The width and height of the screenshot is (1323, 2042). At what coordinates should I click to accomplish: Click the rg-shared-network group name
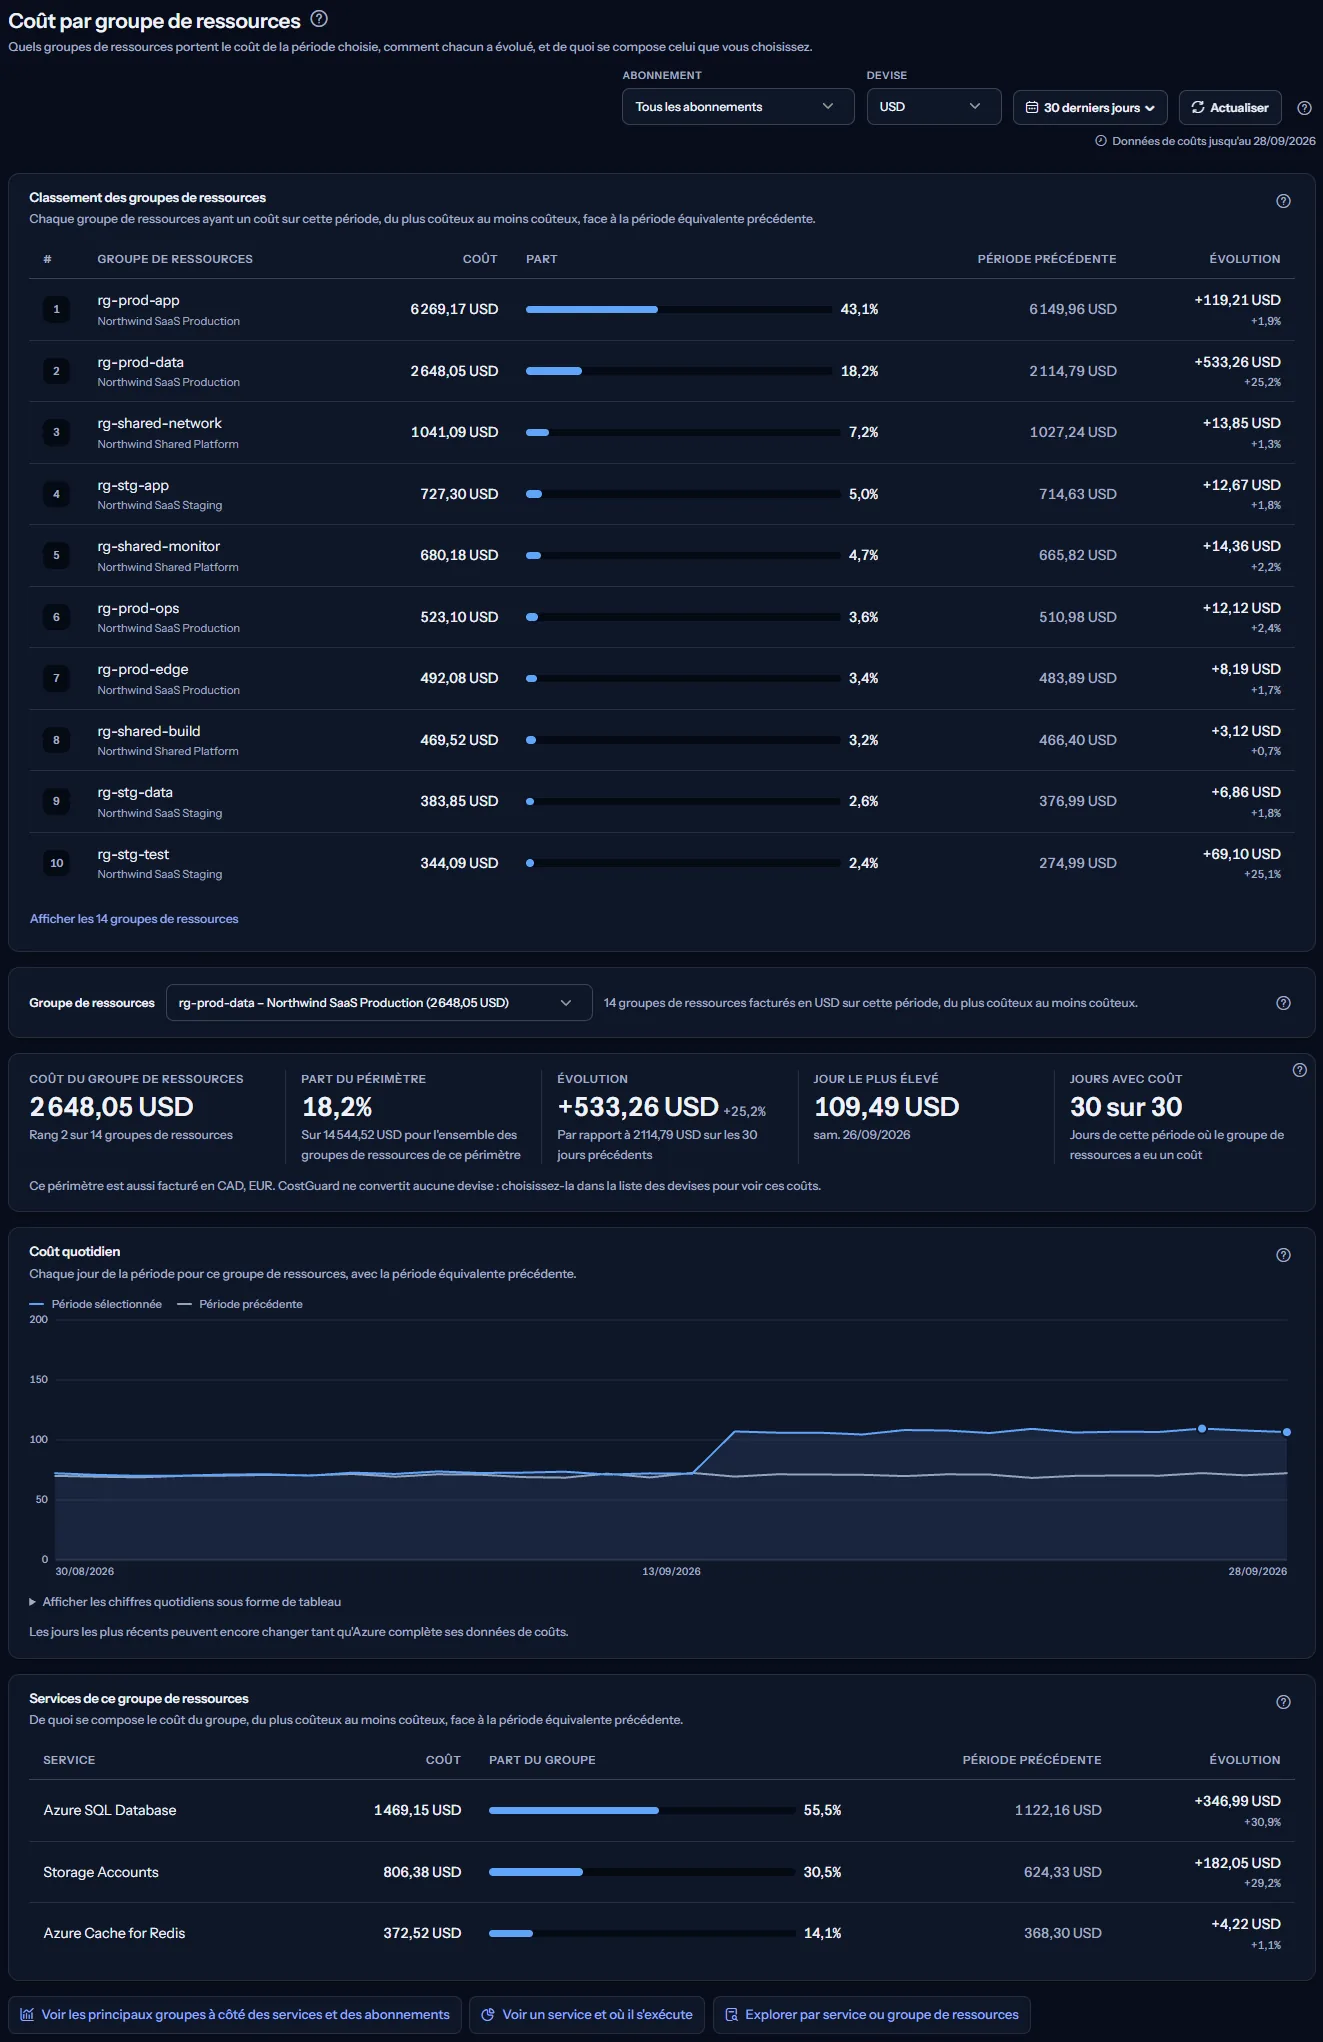(159, 423)
